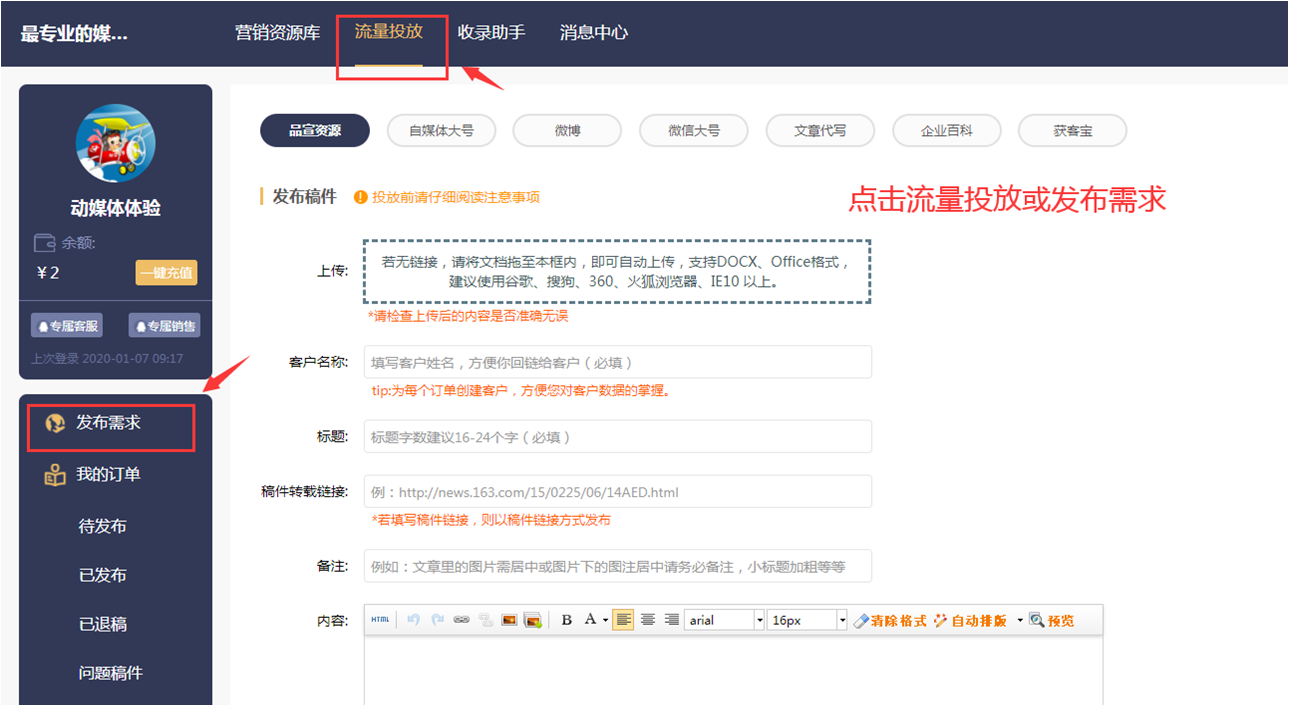Click the orange info icon before 投放前请仔细阅读注意事项
The image size is (1289, 706).
click(362, 198)
